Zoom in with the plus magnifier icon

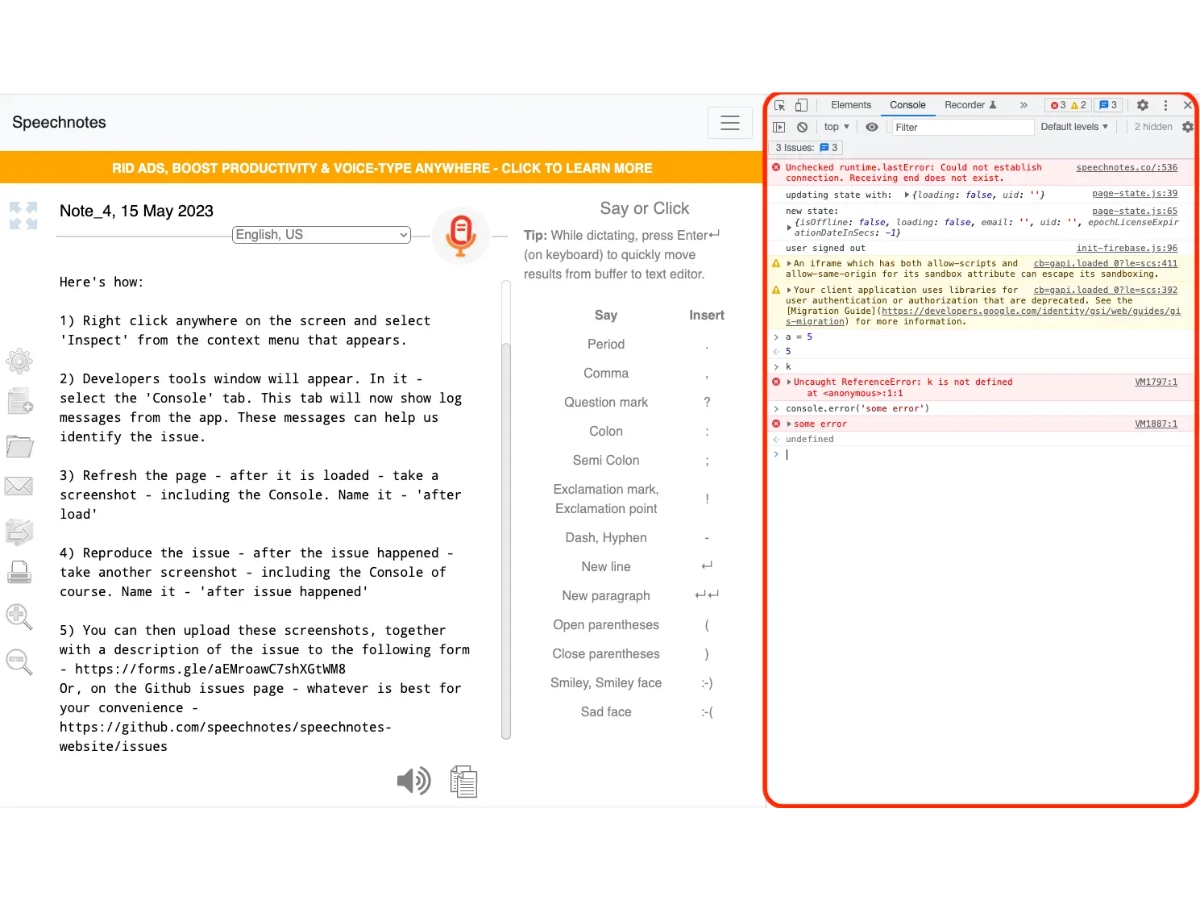click(19, 616)
